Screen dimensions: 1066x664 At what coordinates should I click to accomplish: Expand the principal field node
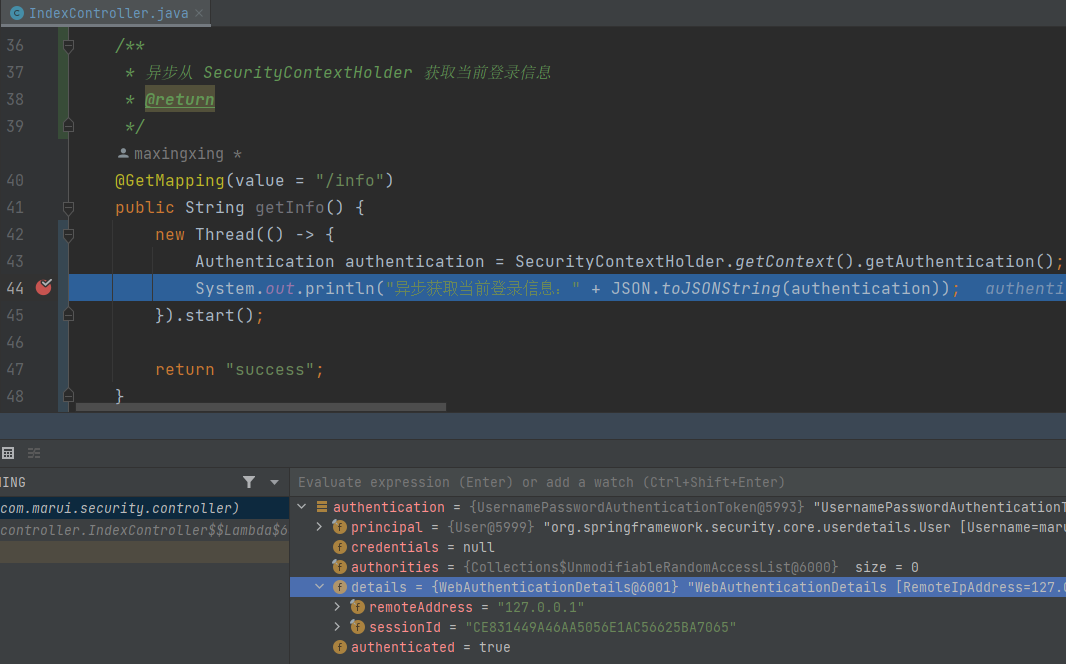[x=320, y=527]
